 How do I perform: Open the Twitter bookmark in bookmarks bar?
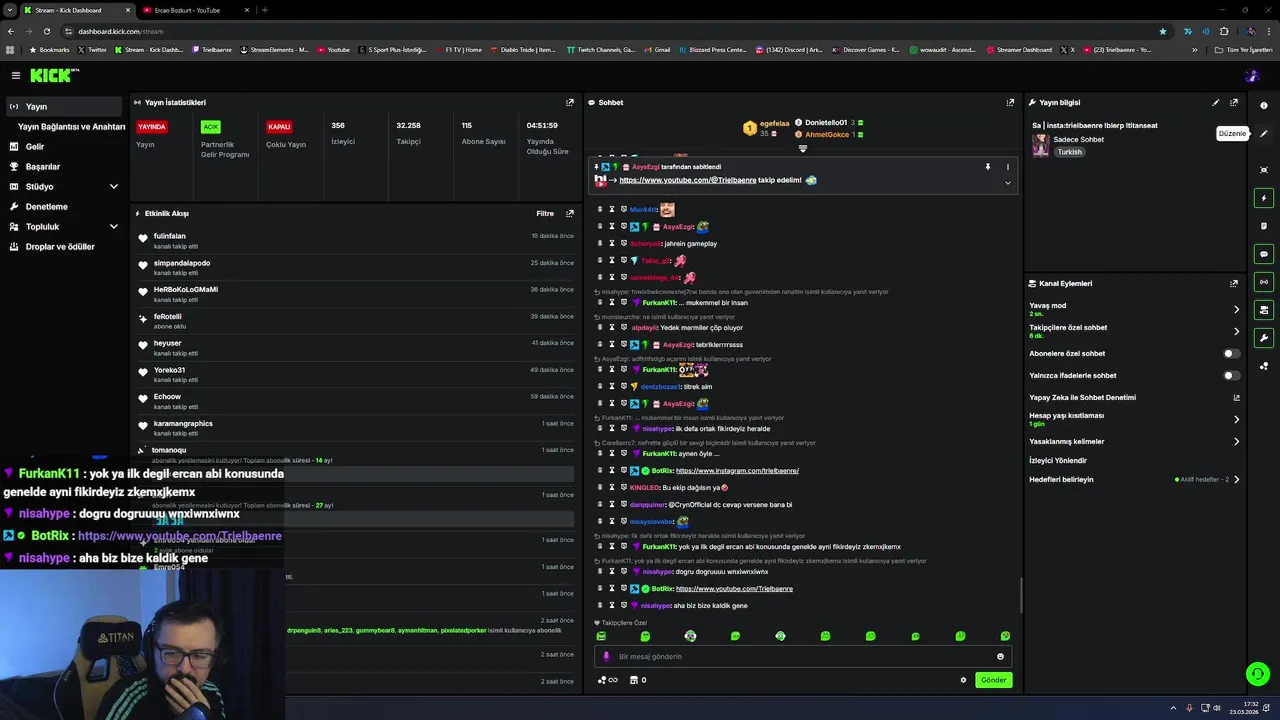point(92,49)
